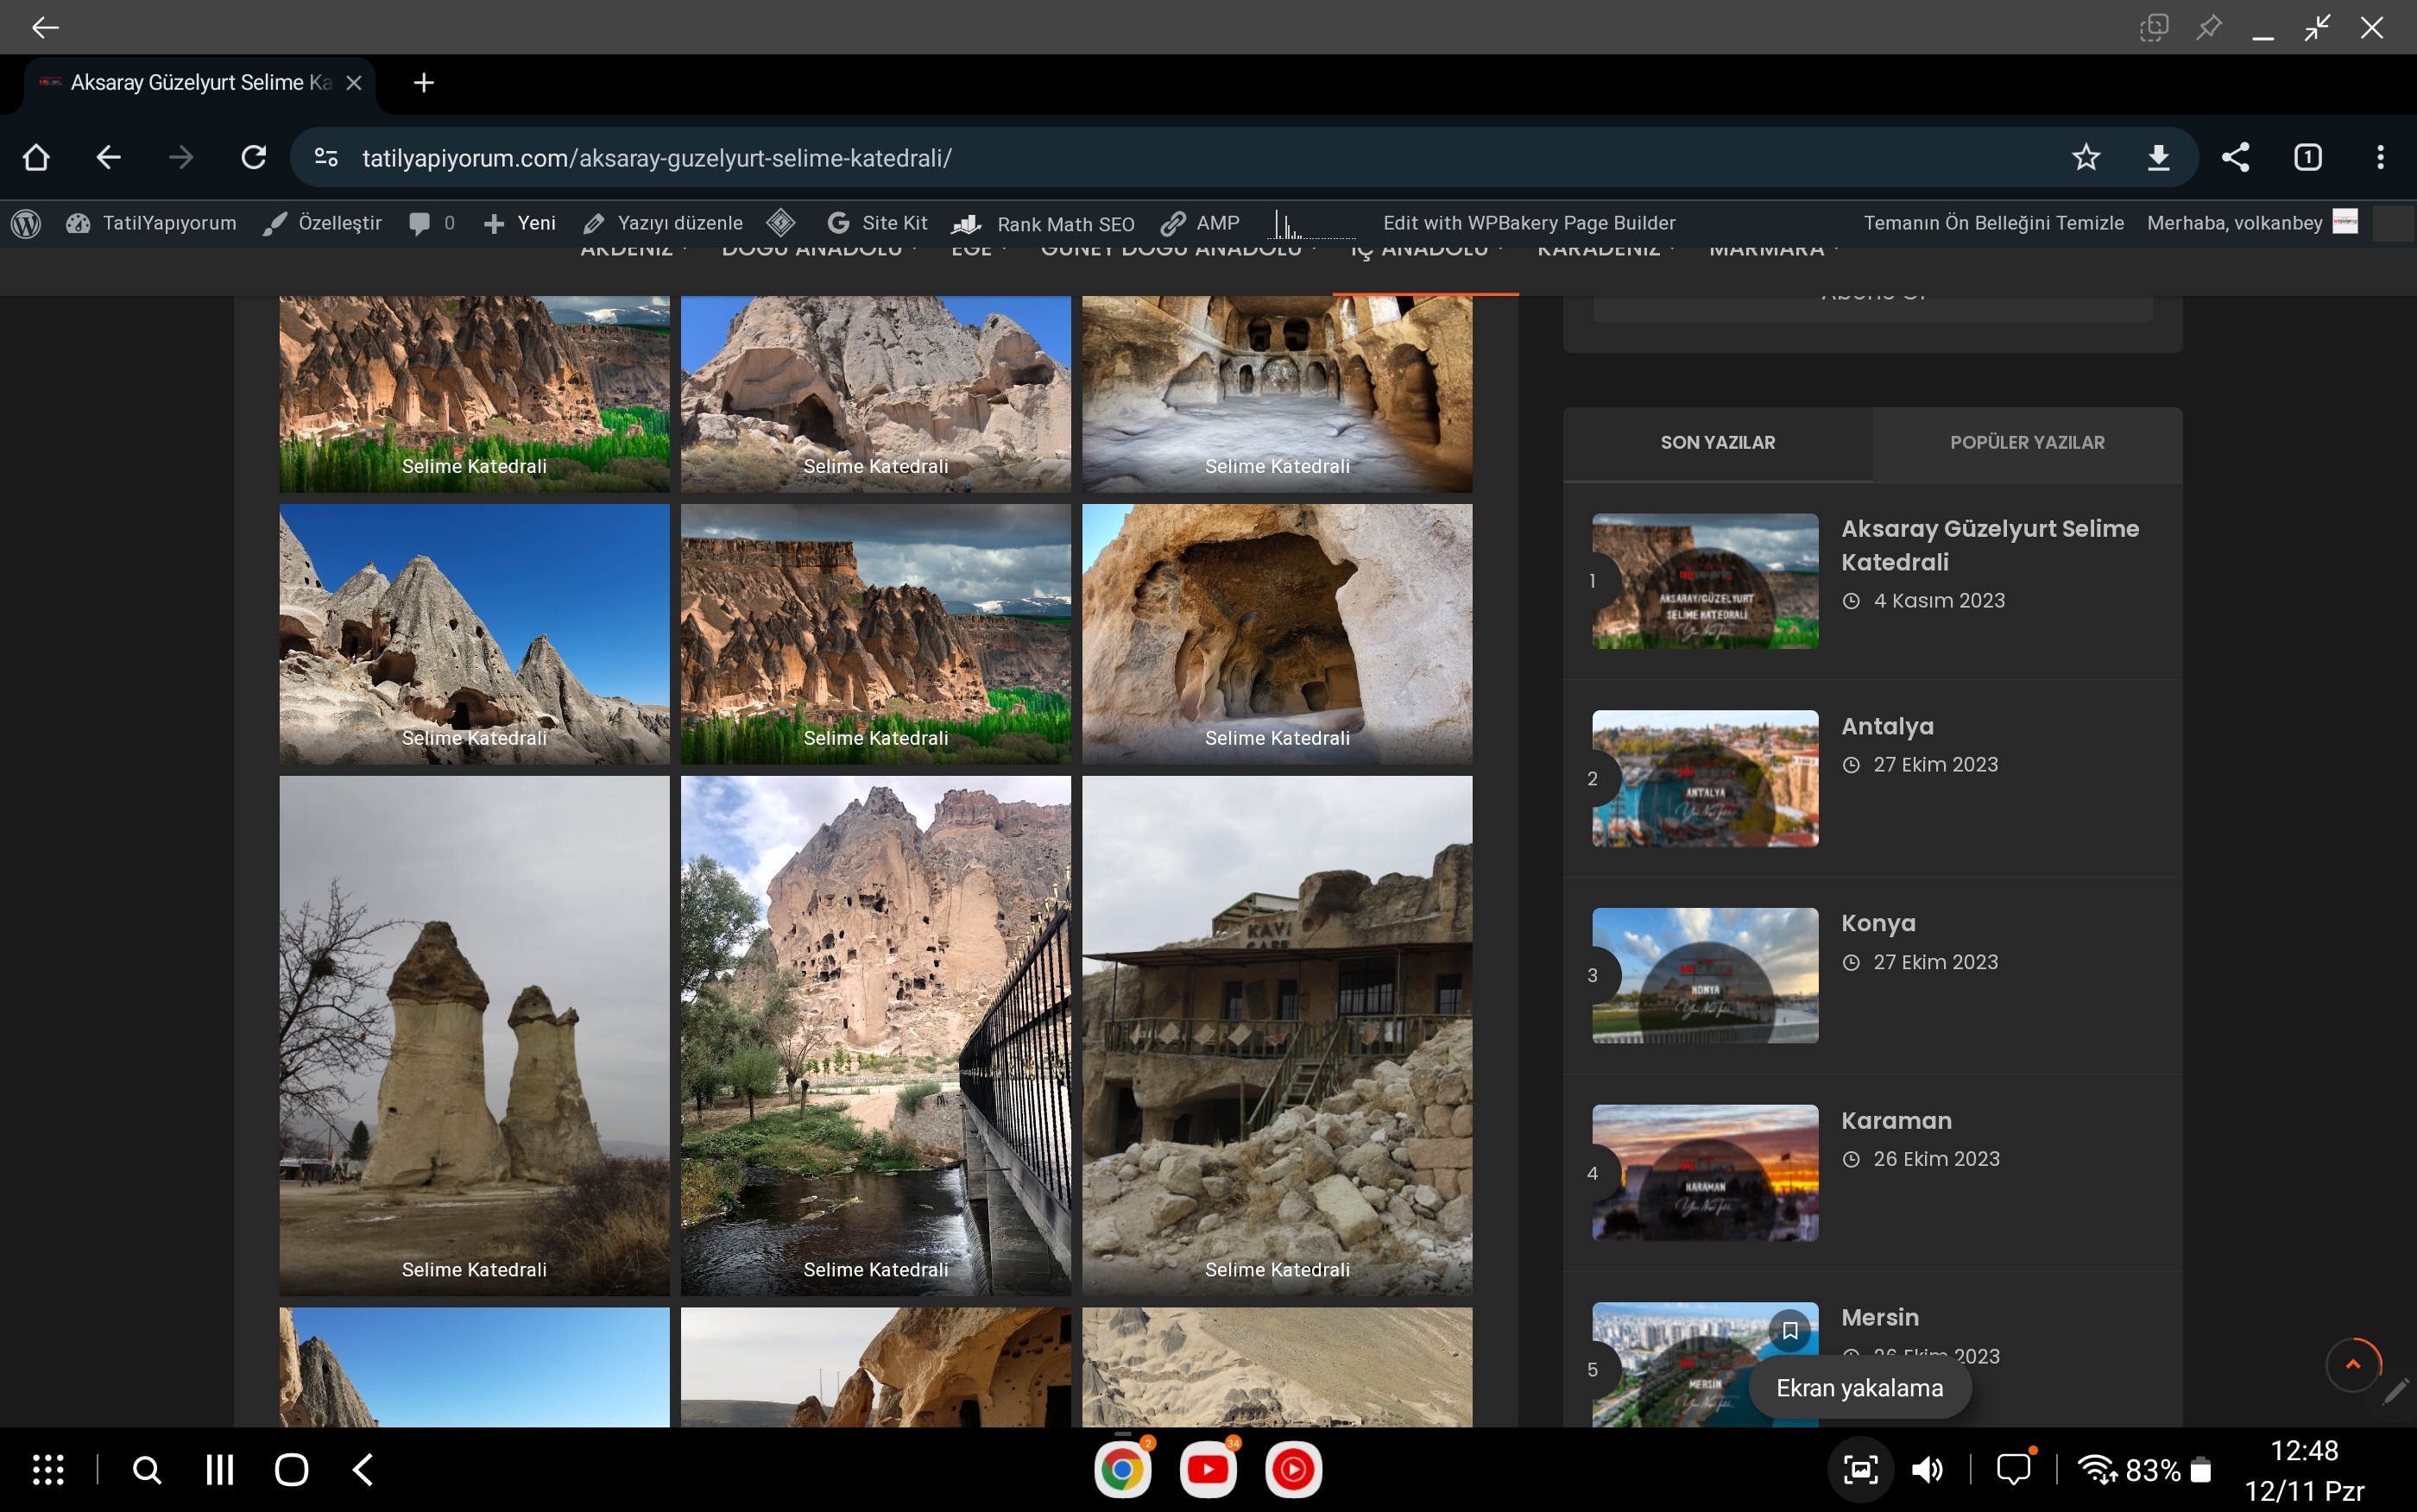Image resolution: width=2417 pixels, height=1512 pixels.
Task: Click Özelleştir in the admin bar
Action: click(x=322, y=223)
